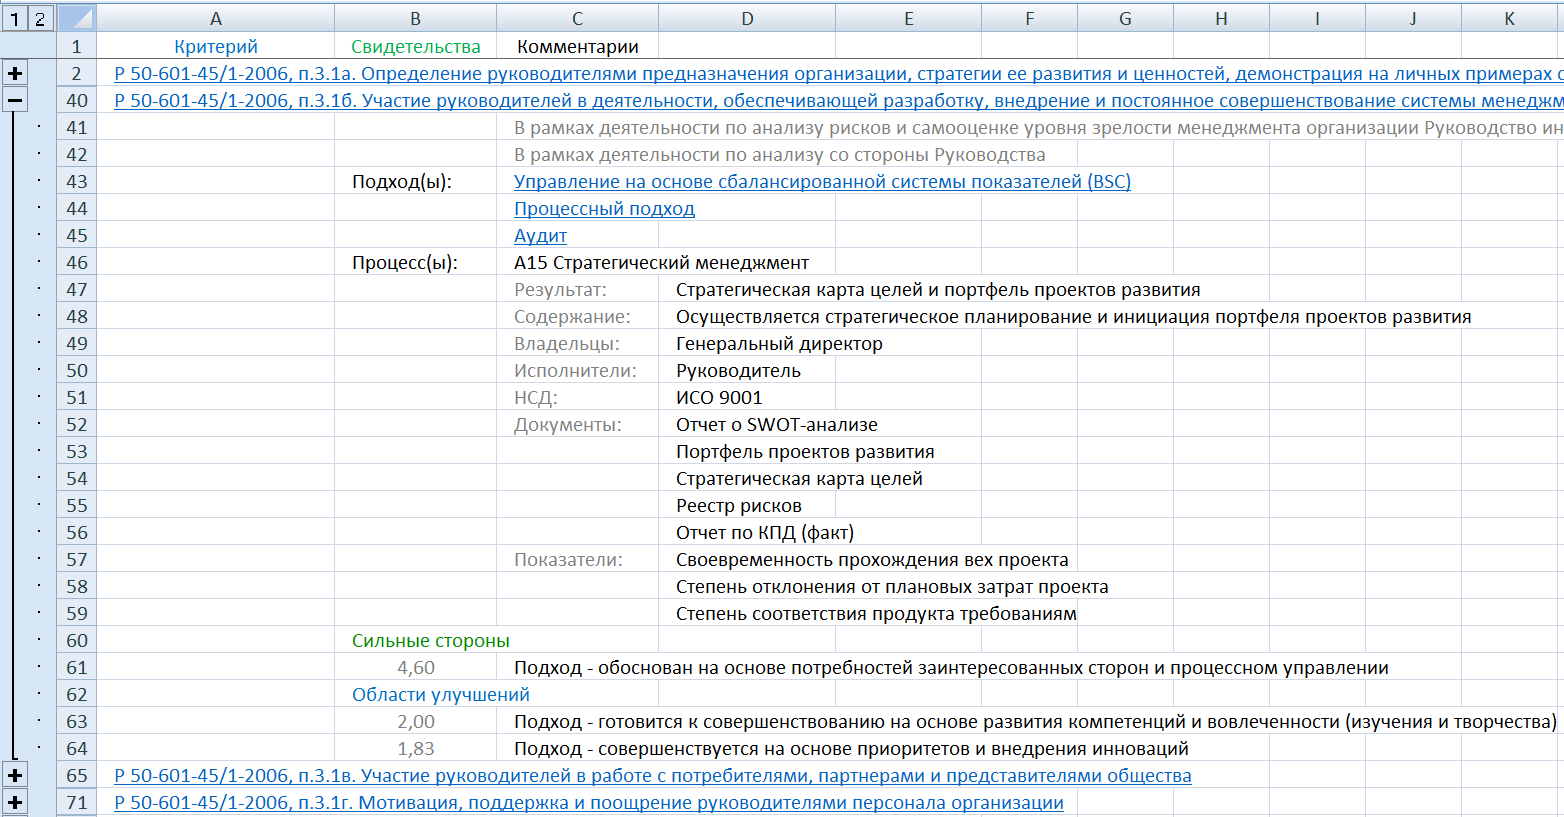Image resolution: width=1564 pixels, height=817 pixels.
Task: Follow the Аудит hyperlink
Action: [x=540, y=236]
